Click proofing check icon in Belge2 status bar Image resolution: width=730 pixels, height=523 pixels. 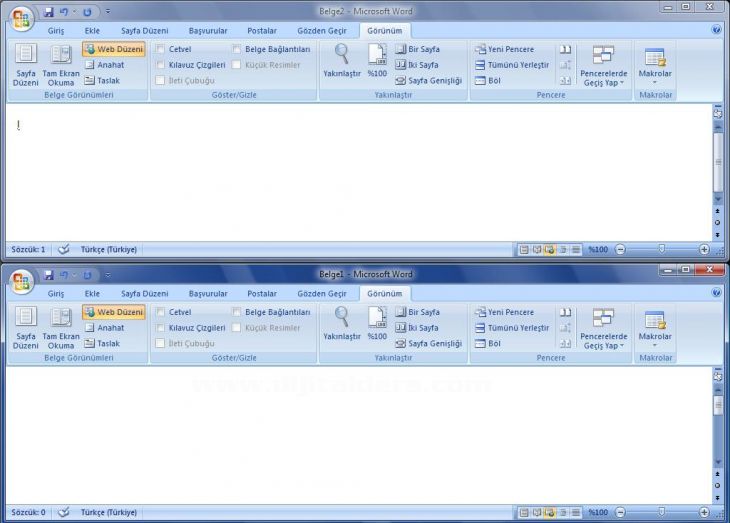[64, 249]
